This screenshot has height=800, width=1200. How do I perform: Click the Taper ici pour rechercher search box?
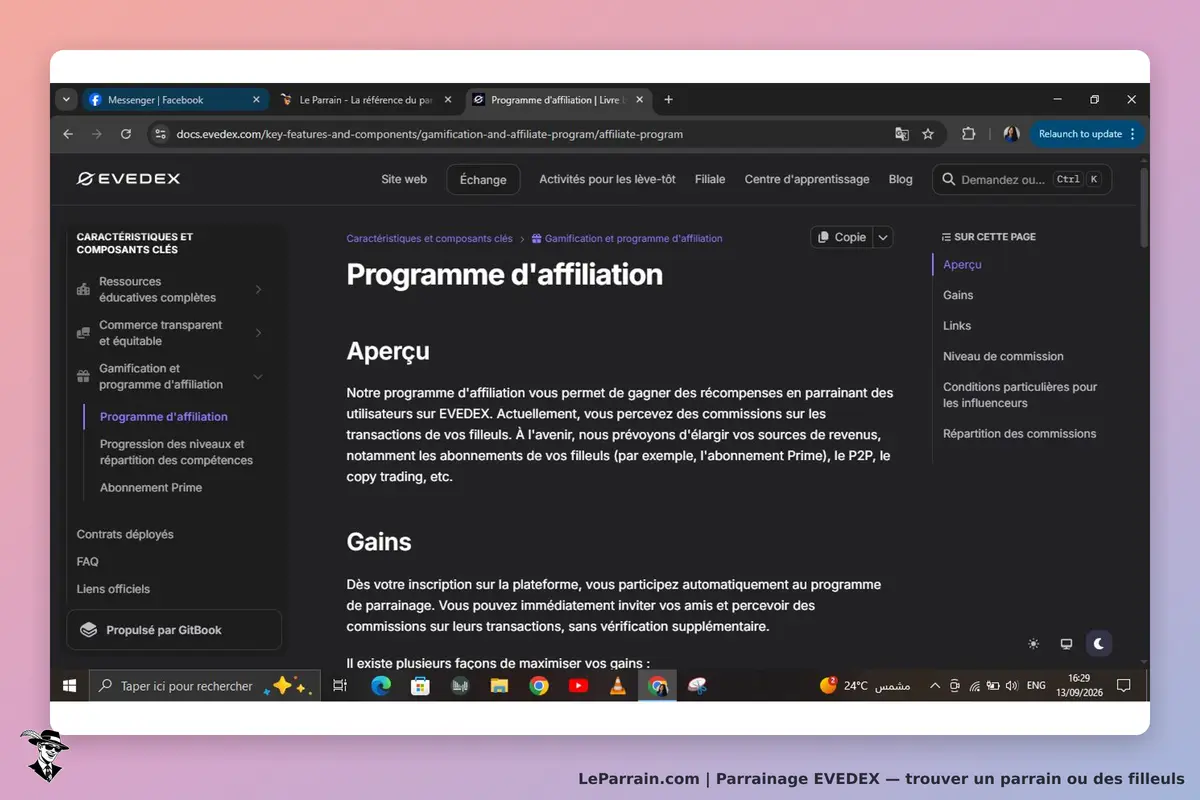204,686
